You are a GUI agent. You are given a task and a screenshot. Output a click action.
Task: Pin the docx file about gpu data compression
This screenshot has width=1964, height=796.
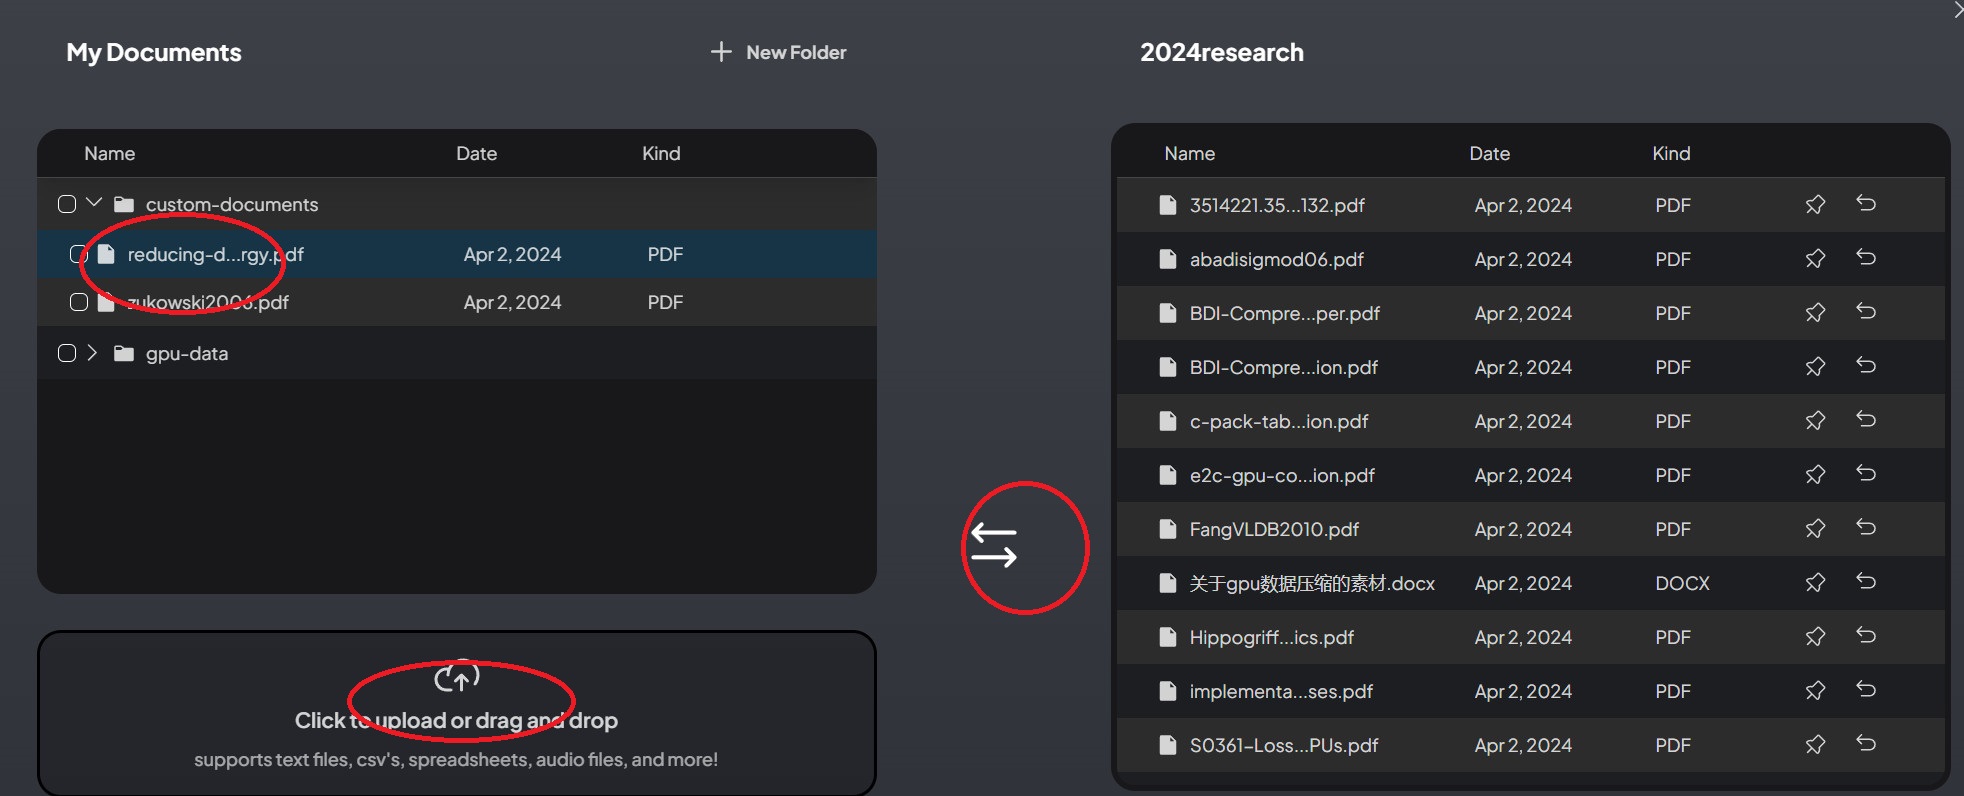click(1815, 583)
